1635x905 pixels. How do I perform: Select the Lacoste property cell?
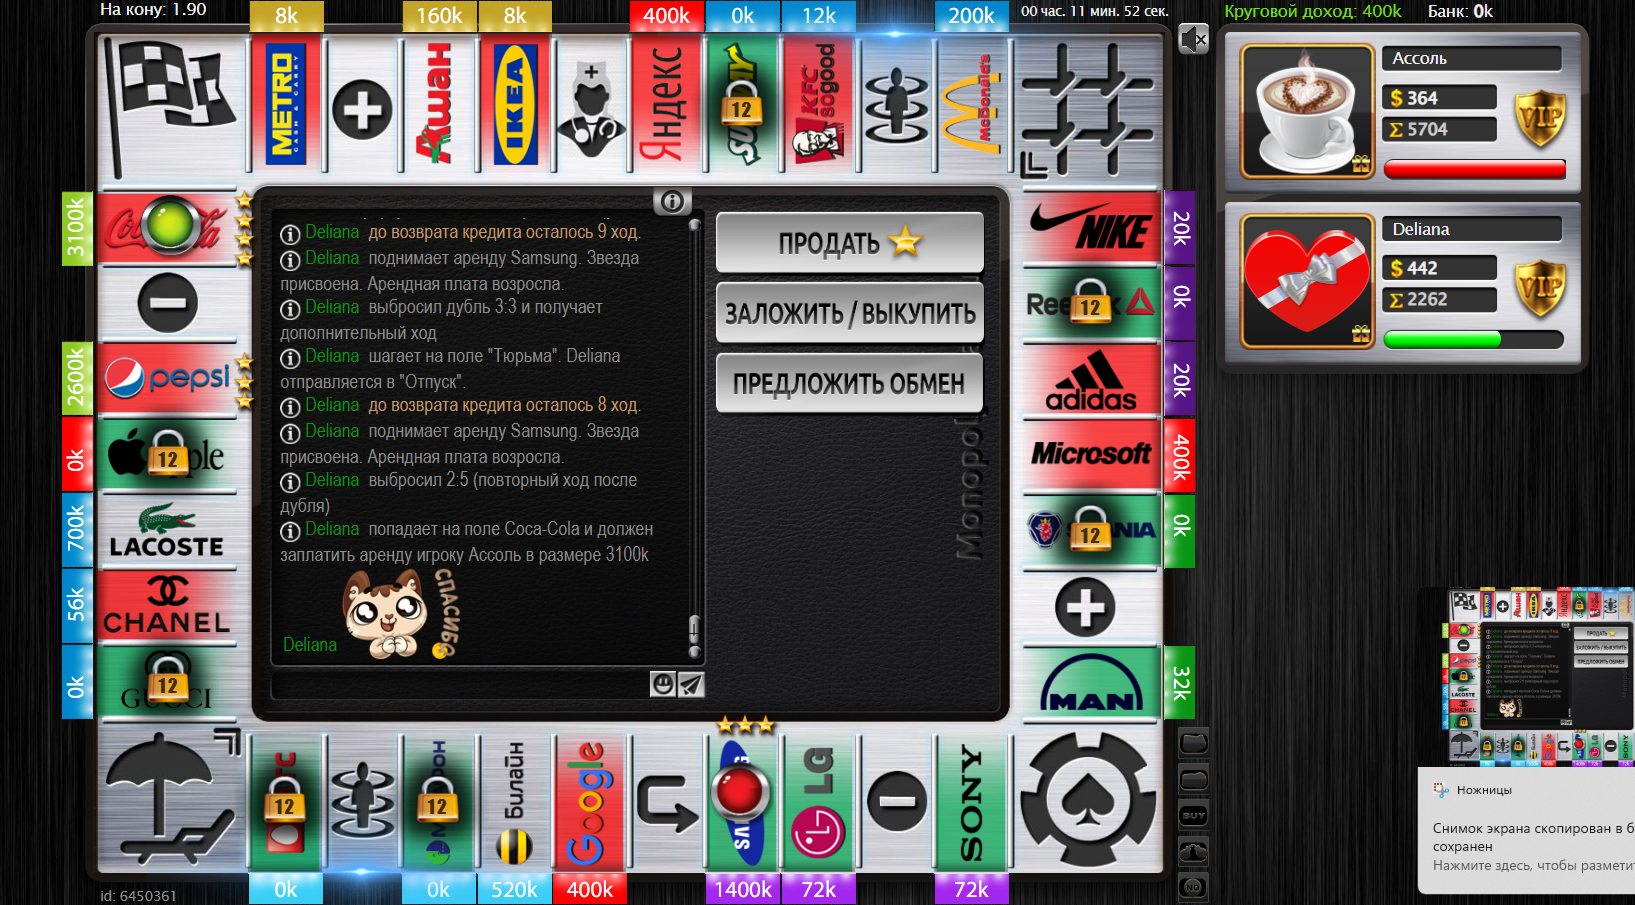click(x=170, y=531)
